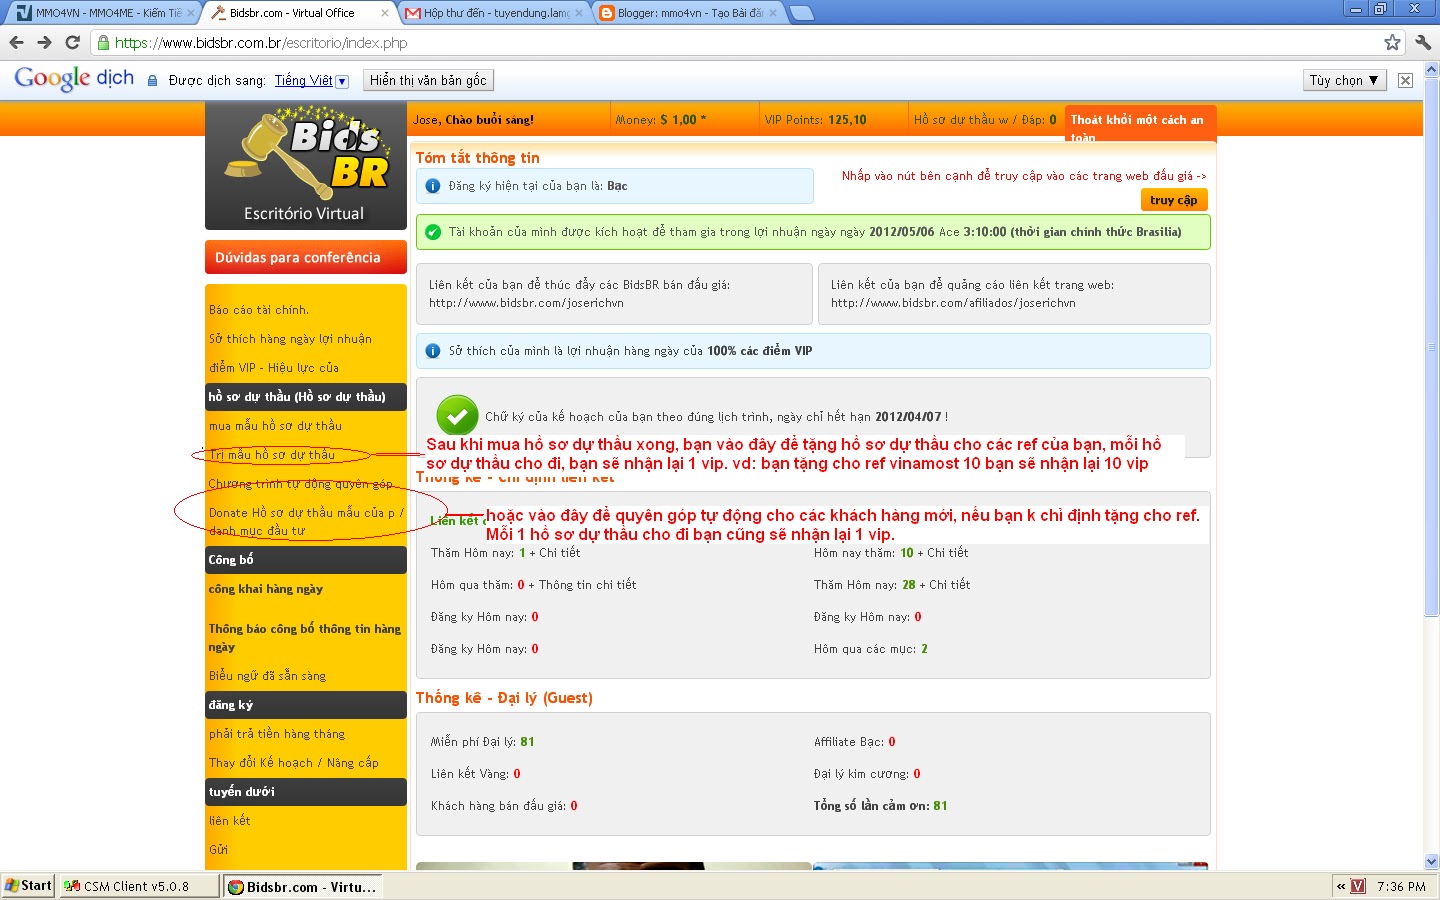Click the green checkmark plan icon

457,415
